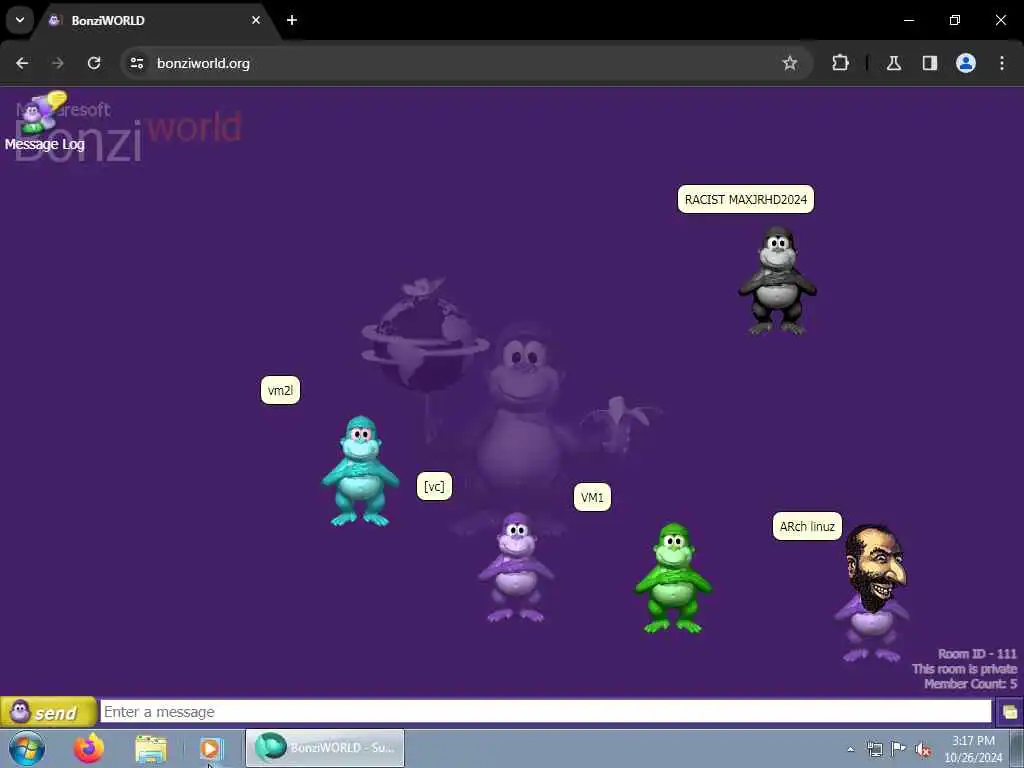1024x768 pixels.
Task: Click the VM1 name bubble
Action: [x=592, y=498]
